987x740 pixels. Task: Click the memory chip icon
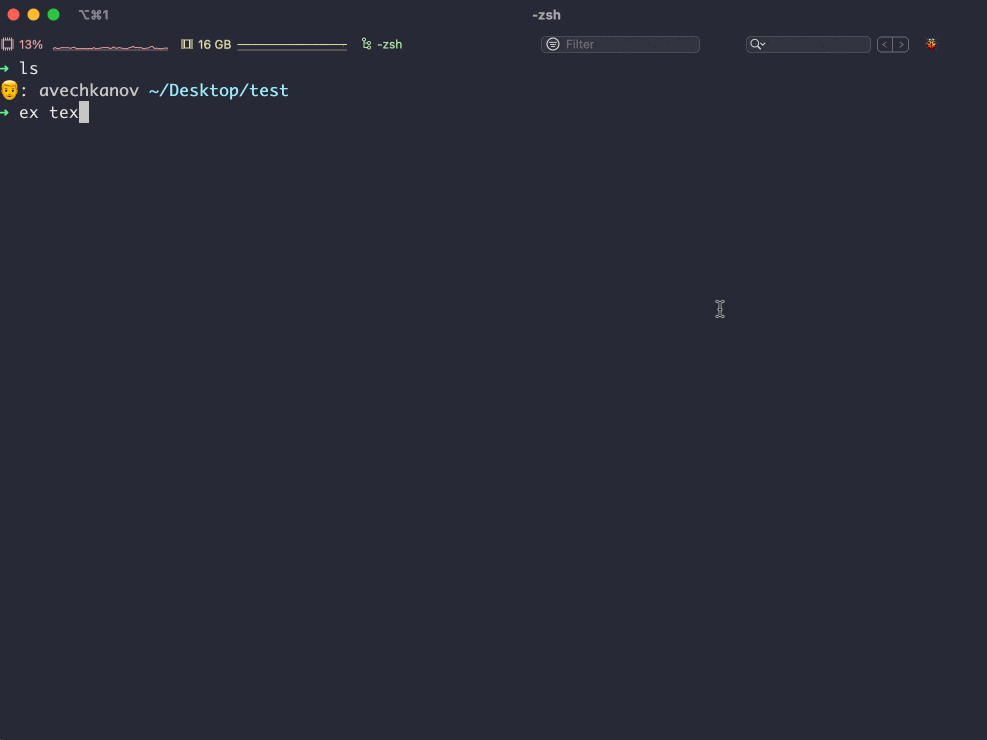[x=187, y=44]
